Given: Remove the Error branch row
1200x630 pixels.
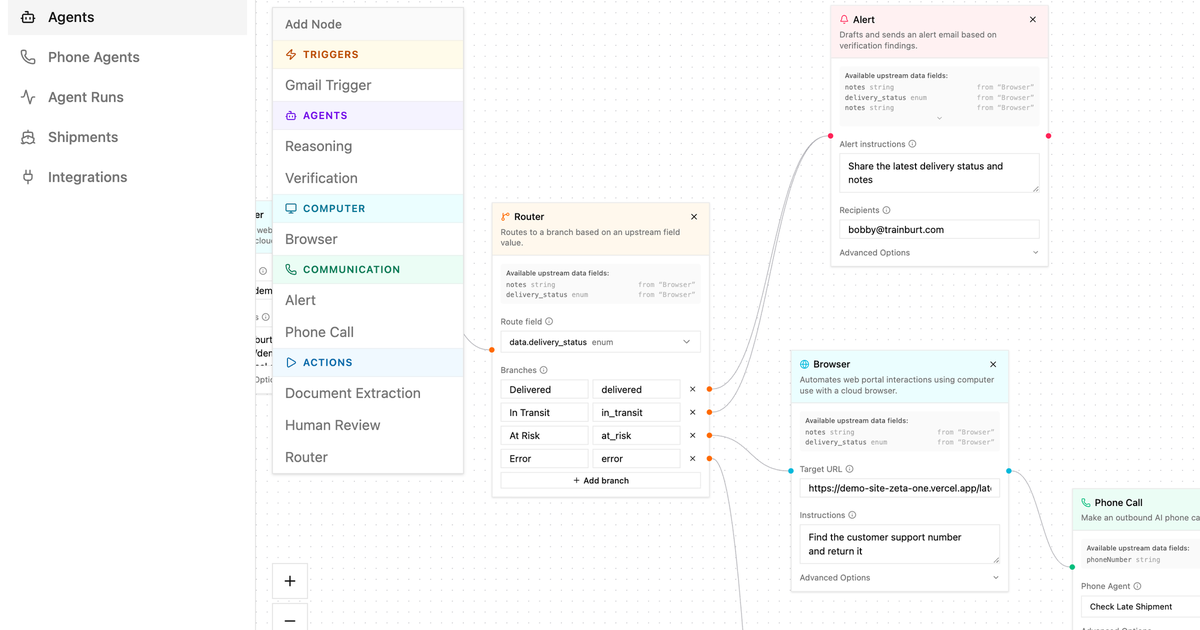Looking at the screenshot, I should pyautogui.click(x=692, y=458).
